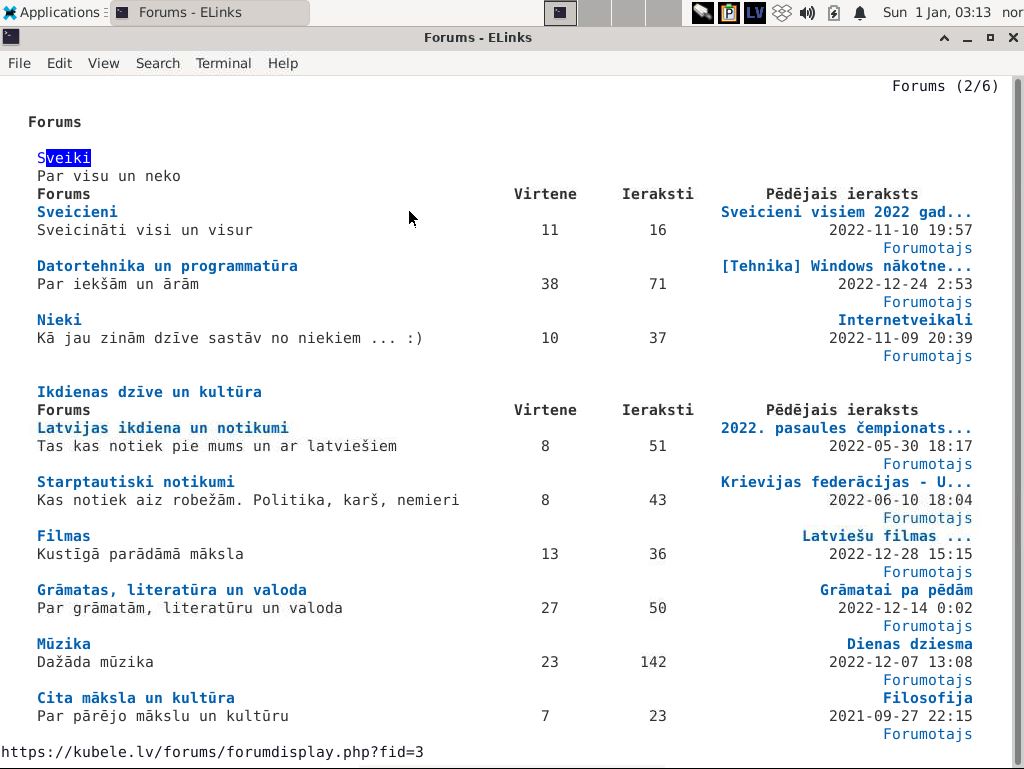Viewport: 1024px width, 769px height.
Task: Open the Applications menu in the panel
Action: tap(52, 13)
